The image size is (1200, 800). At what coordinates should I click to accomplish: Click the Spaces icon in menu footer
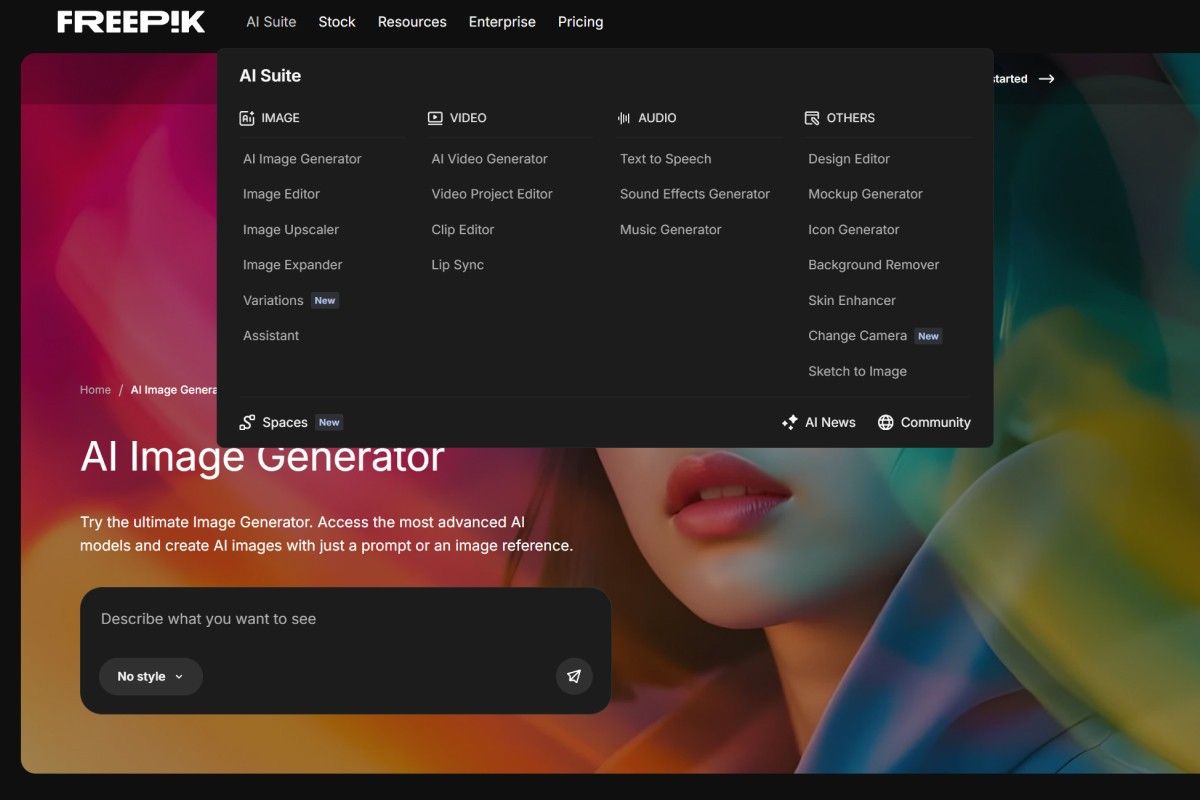click(x=247, y=423)
